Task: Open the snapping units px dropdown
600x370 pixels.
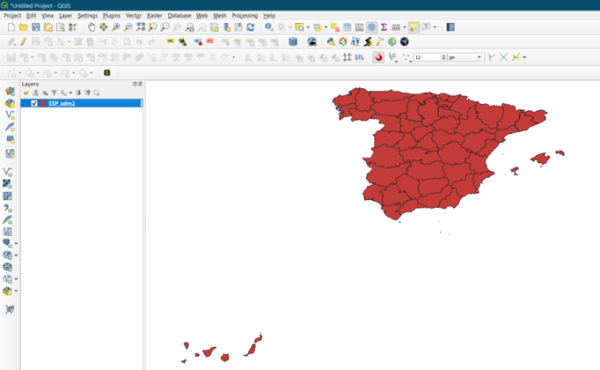Action: (466, 57)
